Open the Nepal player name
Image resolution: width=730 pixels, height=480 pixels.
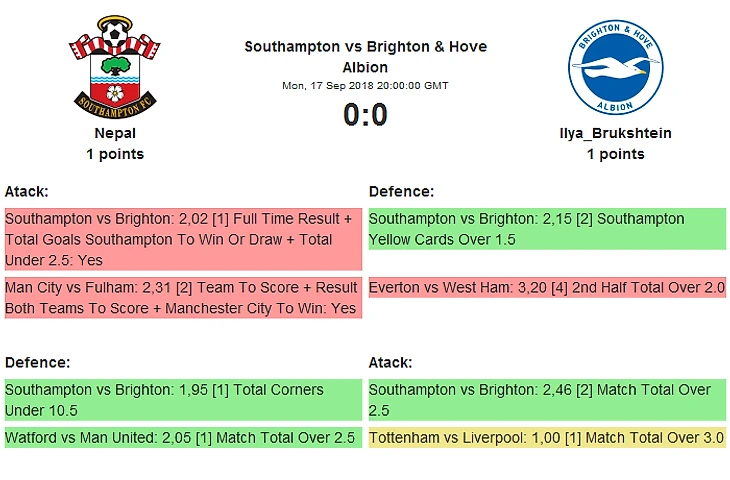(x=115, y=133)
